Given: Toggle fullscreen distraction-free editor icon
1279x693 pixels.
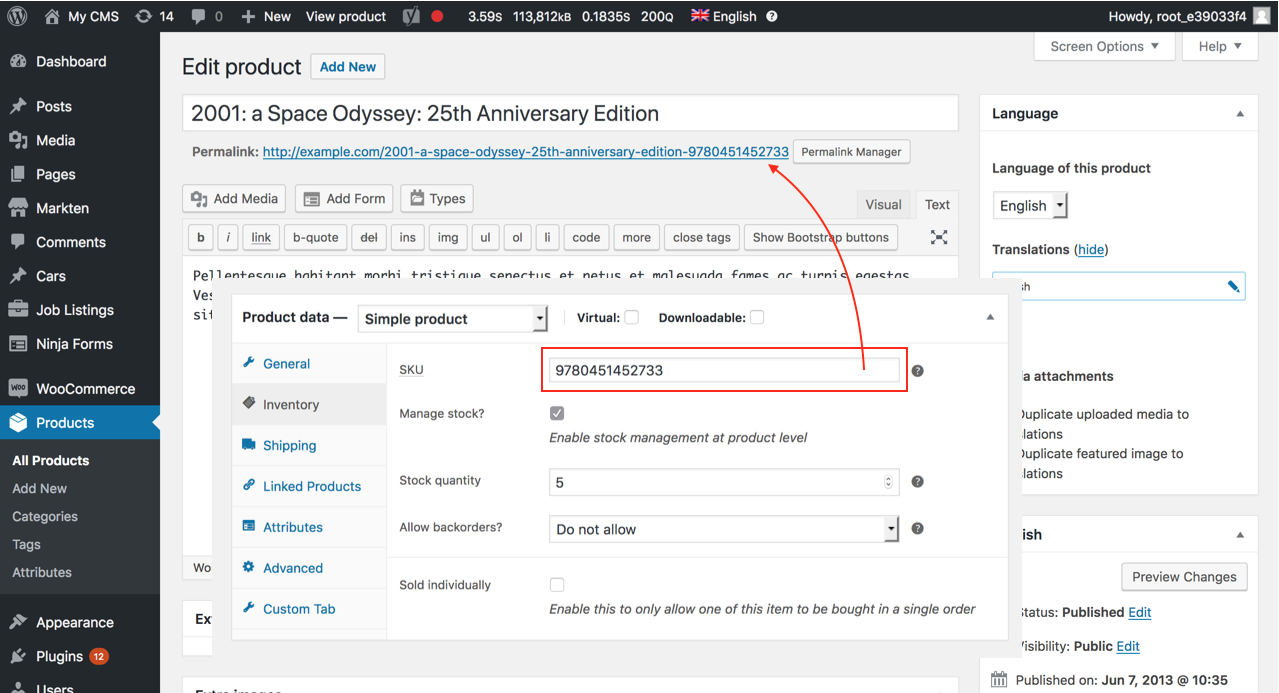Looking at the screenshot, I should [938, 237].
